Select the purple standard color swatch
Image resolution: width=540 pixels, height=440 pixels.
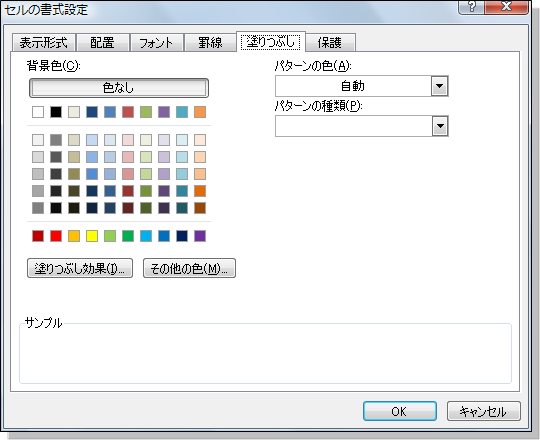200,236
